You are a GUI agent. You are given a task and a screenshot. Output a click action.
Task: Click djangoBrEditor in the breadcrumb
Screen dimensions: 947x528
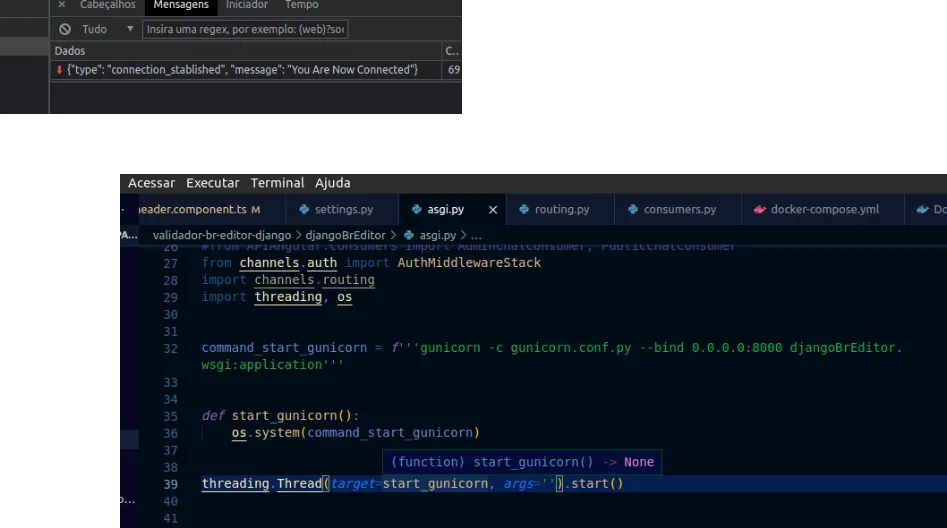coord(345,235)
